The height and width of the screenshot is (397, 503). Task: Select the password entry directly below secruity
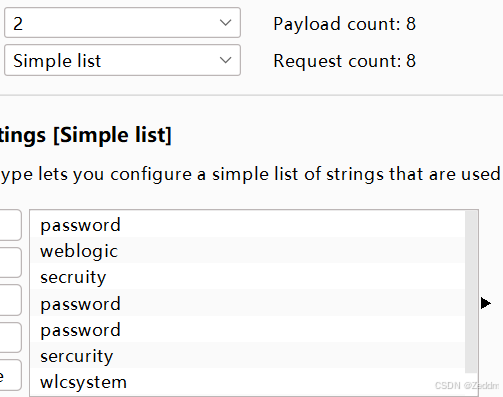pos(247,303)
